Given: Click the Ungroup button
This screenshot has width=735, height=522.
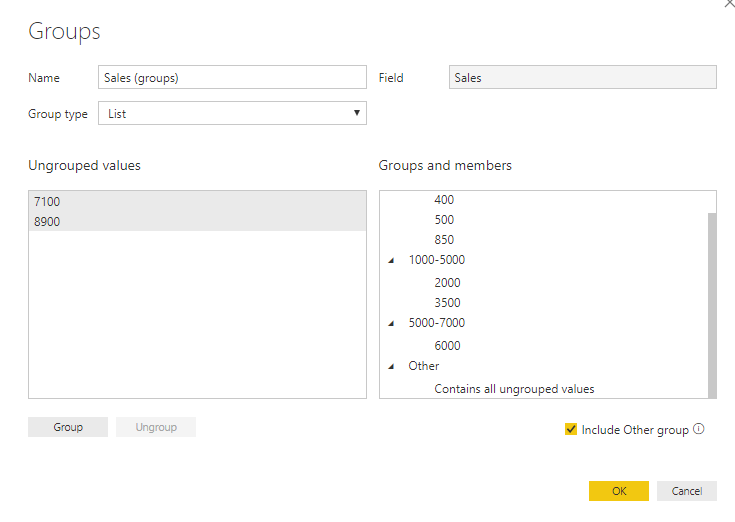Looking at the screenshot, I should (x=156, y=427).
